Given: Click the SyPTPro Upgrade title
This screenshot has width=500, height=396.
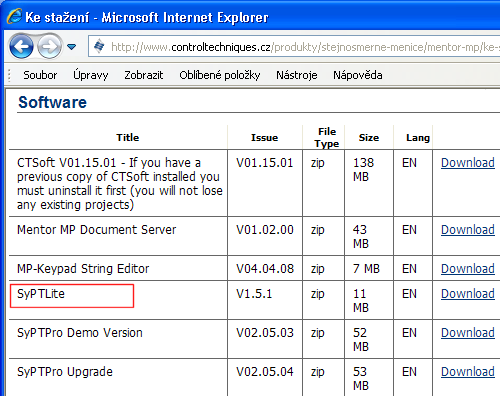Looking at the screenshot, I should click(65, 372).
